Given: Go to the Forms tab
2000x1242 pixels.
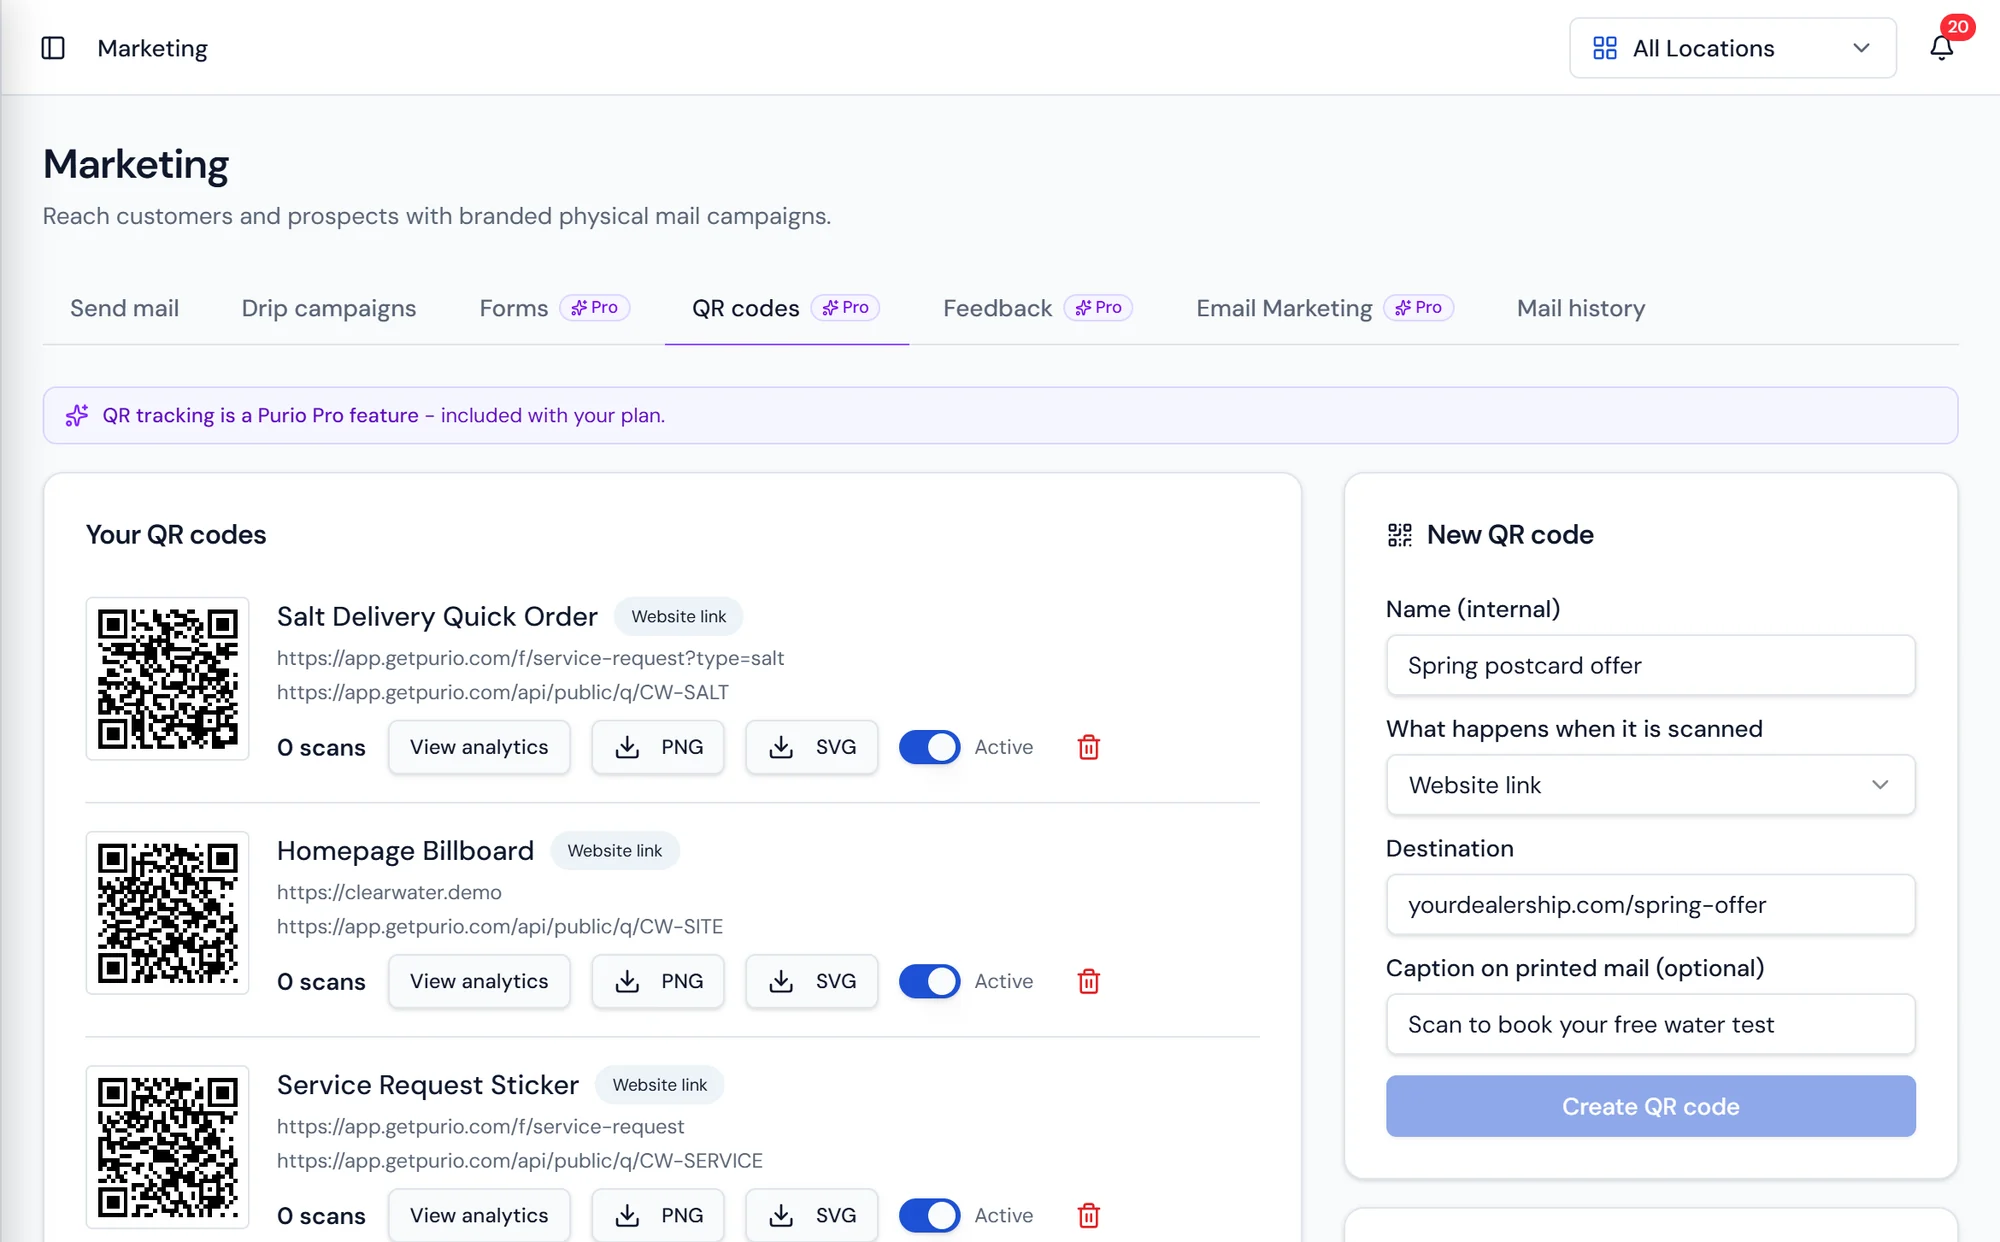Looking at the screenshot, I should [554, 308].
